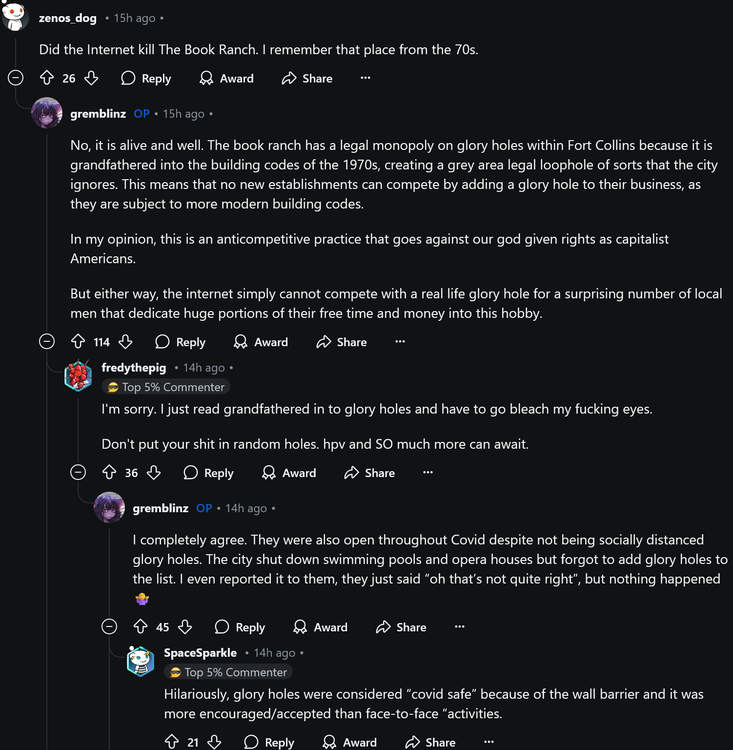
Task: Collapse zenos_dog's comment thread
Action: [15, 78]
